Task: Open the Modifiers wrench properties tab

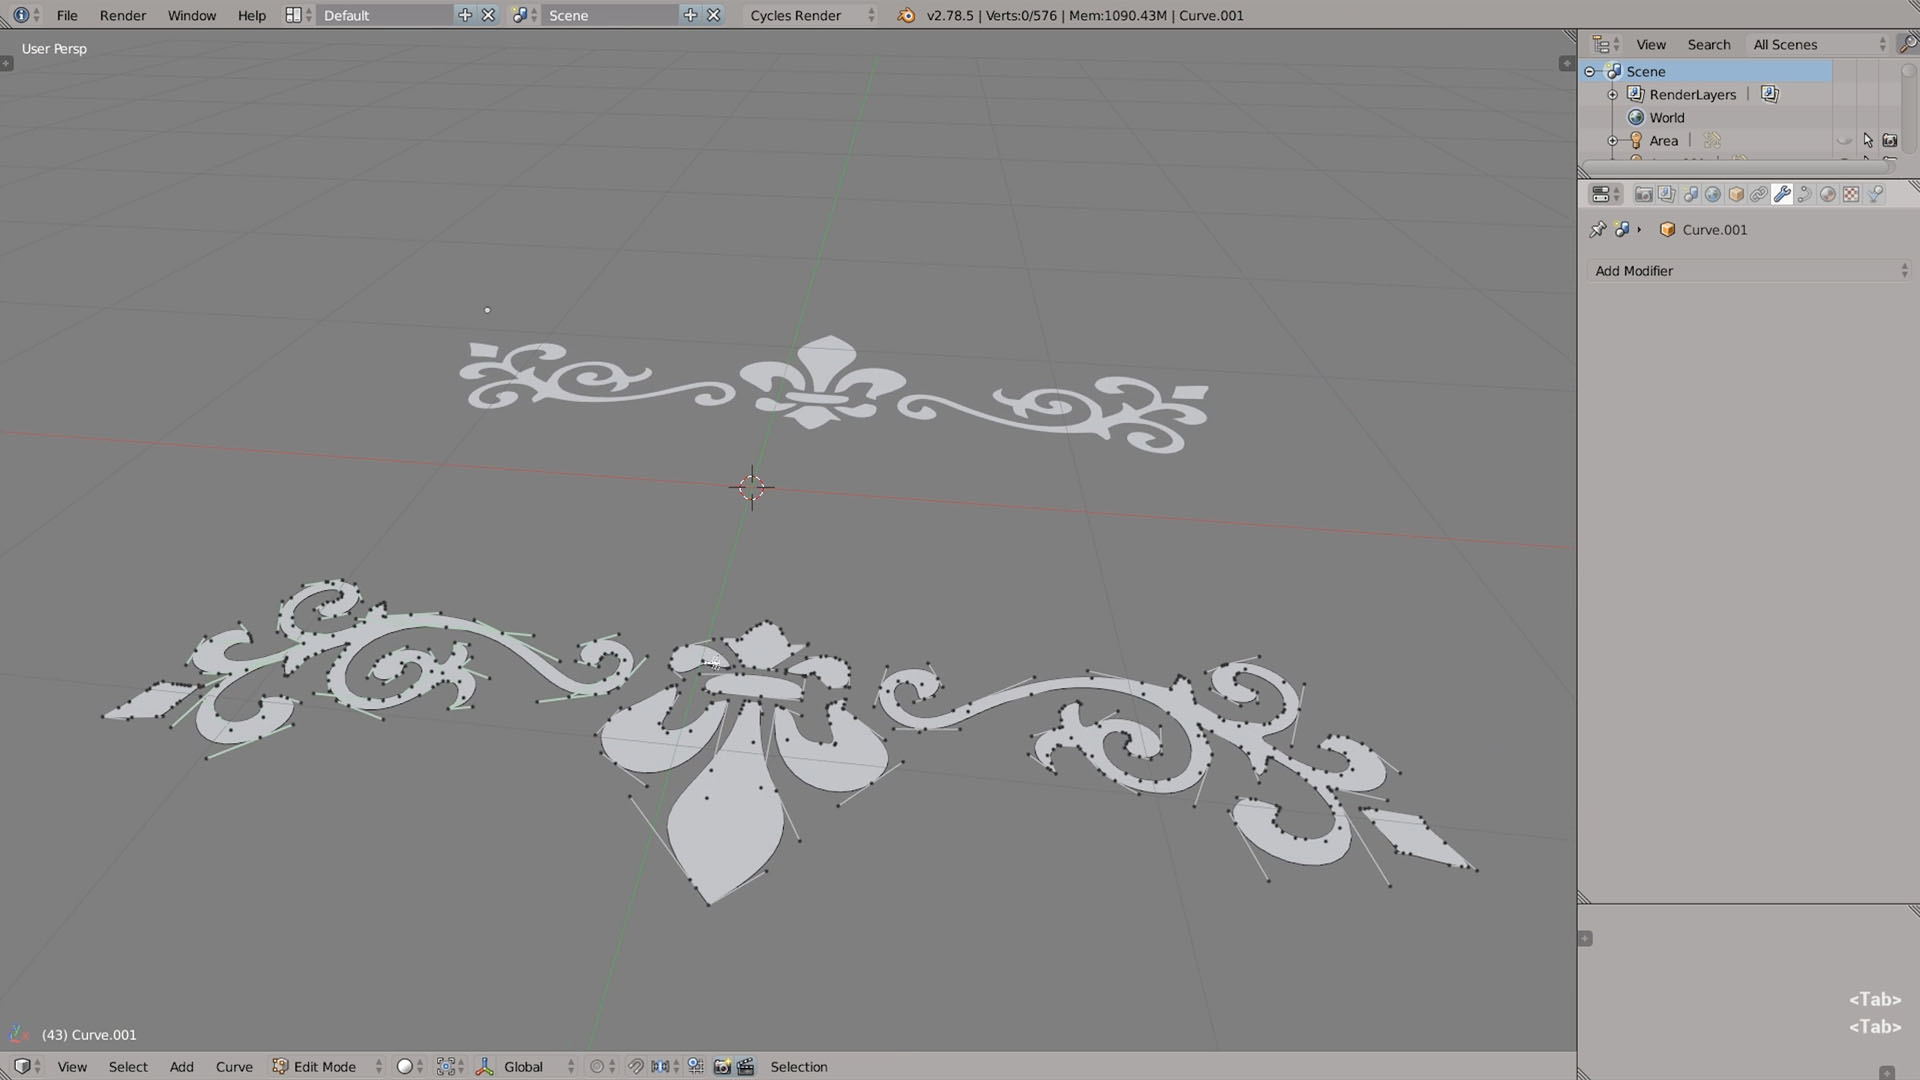Action: pos(1782,195)
